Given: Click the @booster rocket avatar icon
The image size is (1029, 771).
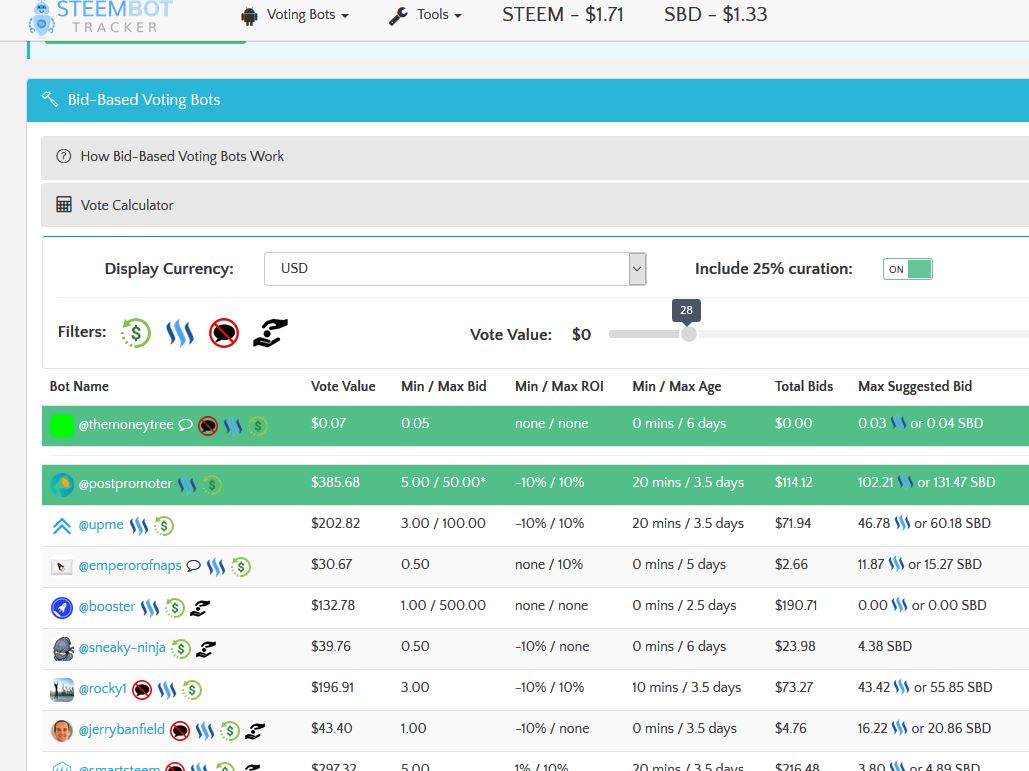Looking at the screenshot, I should [x=62, y=607].
